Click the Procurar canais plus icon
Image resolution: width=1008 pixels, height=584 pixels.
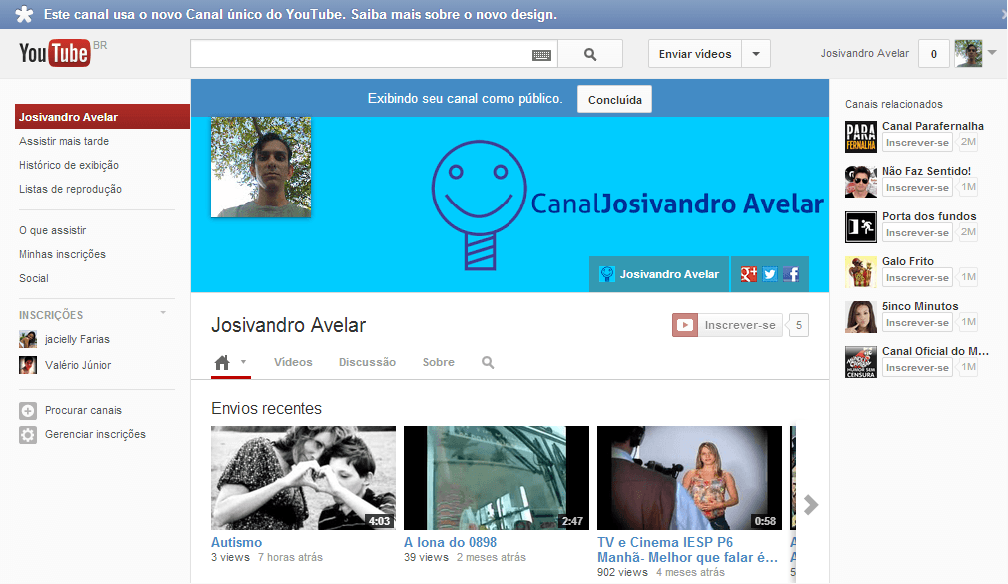(28, 410)
